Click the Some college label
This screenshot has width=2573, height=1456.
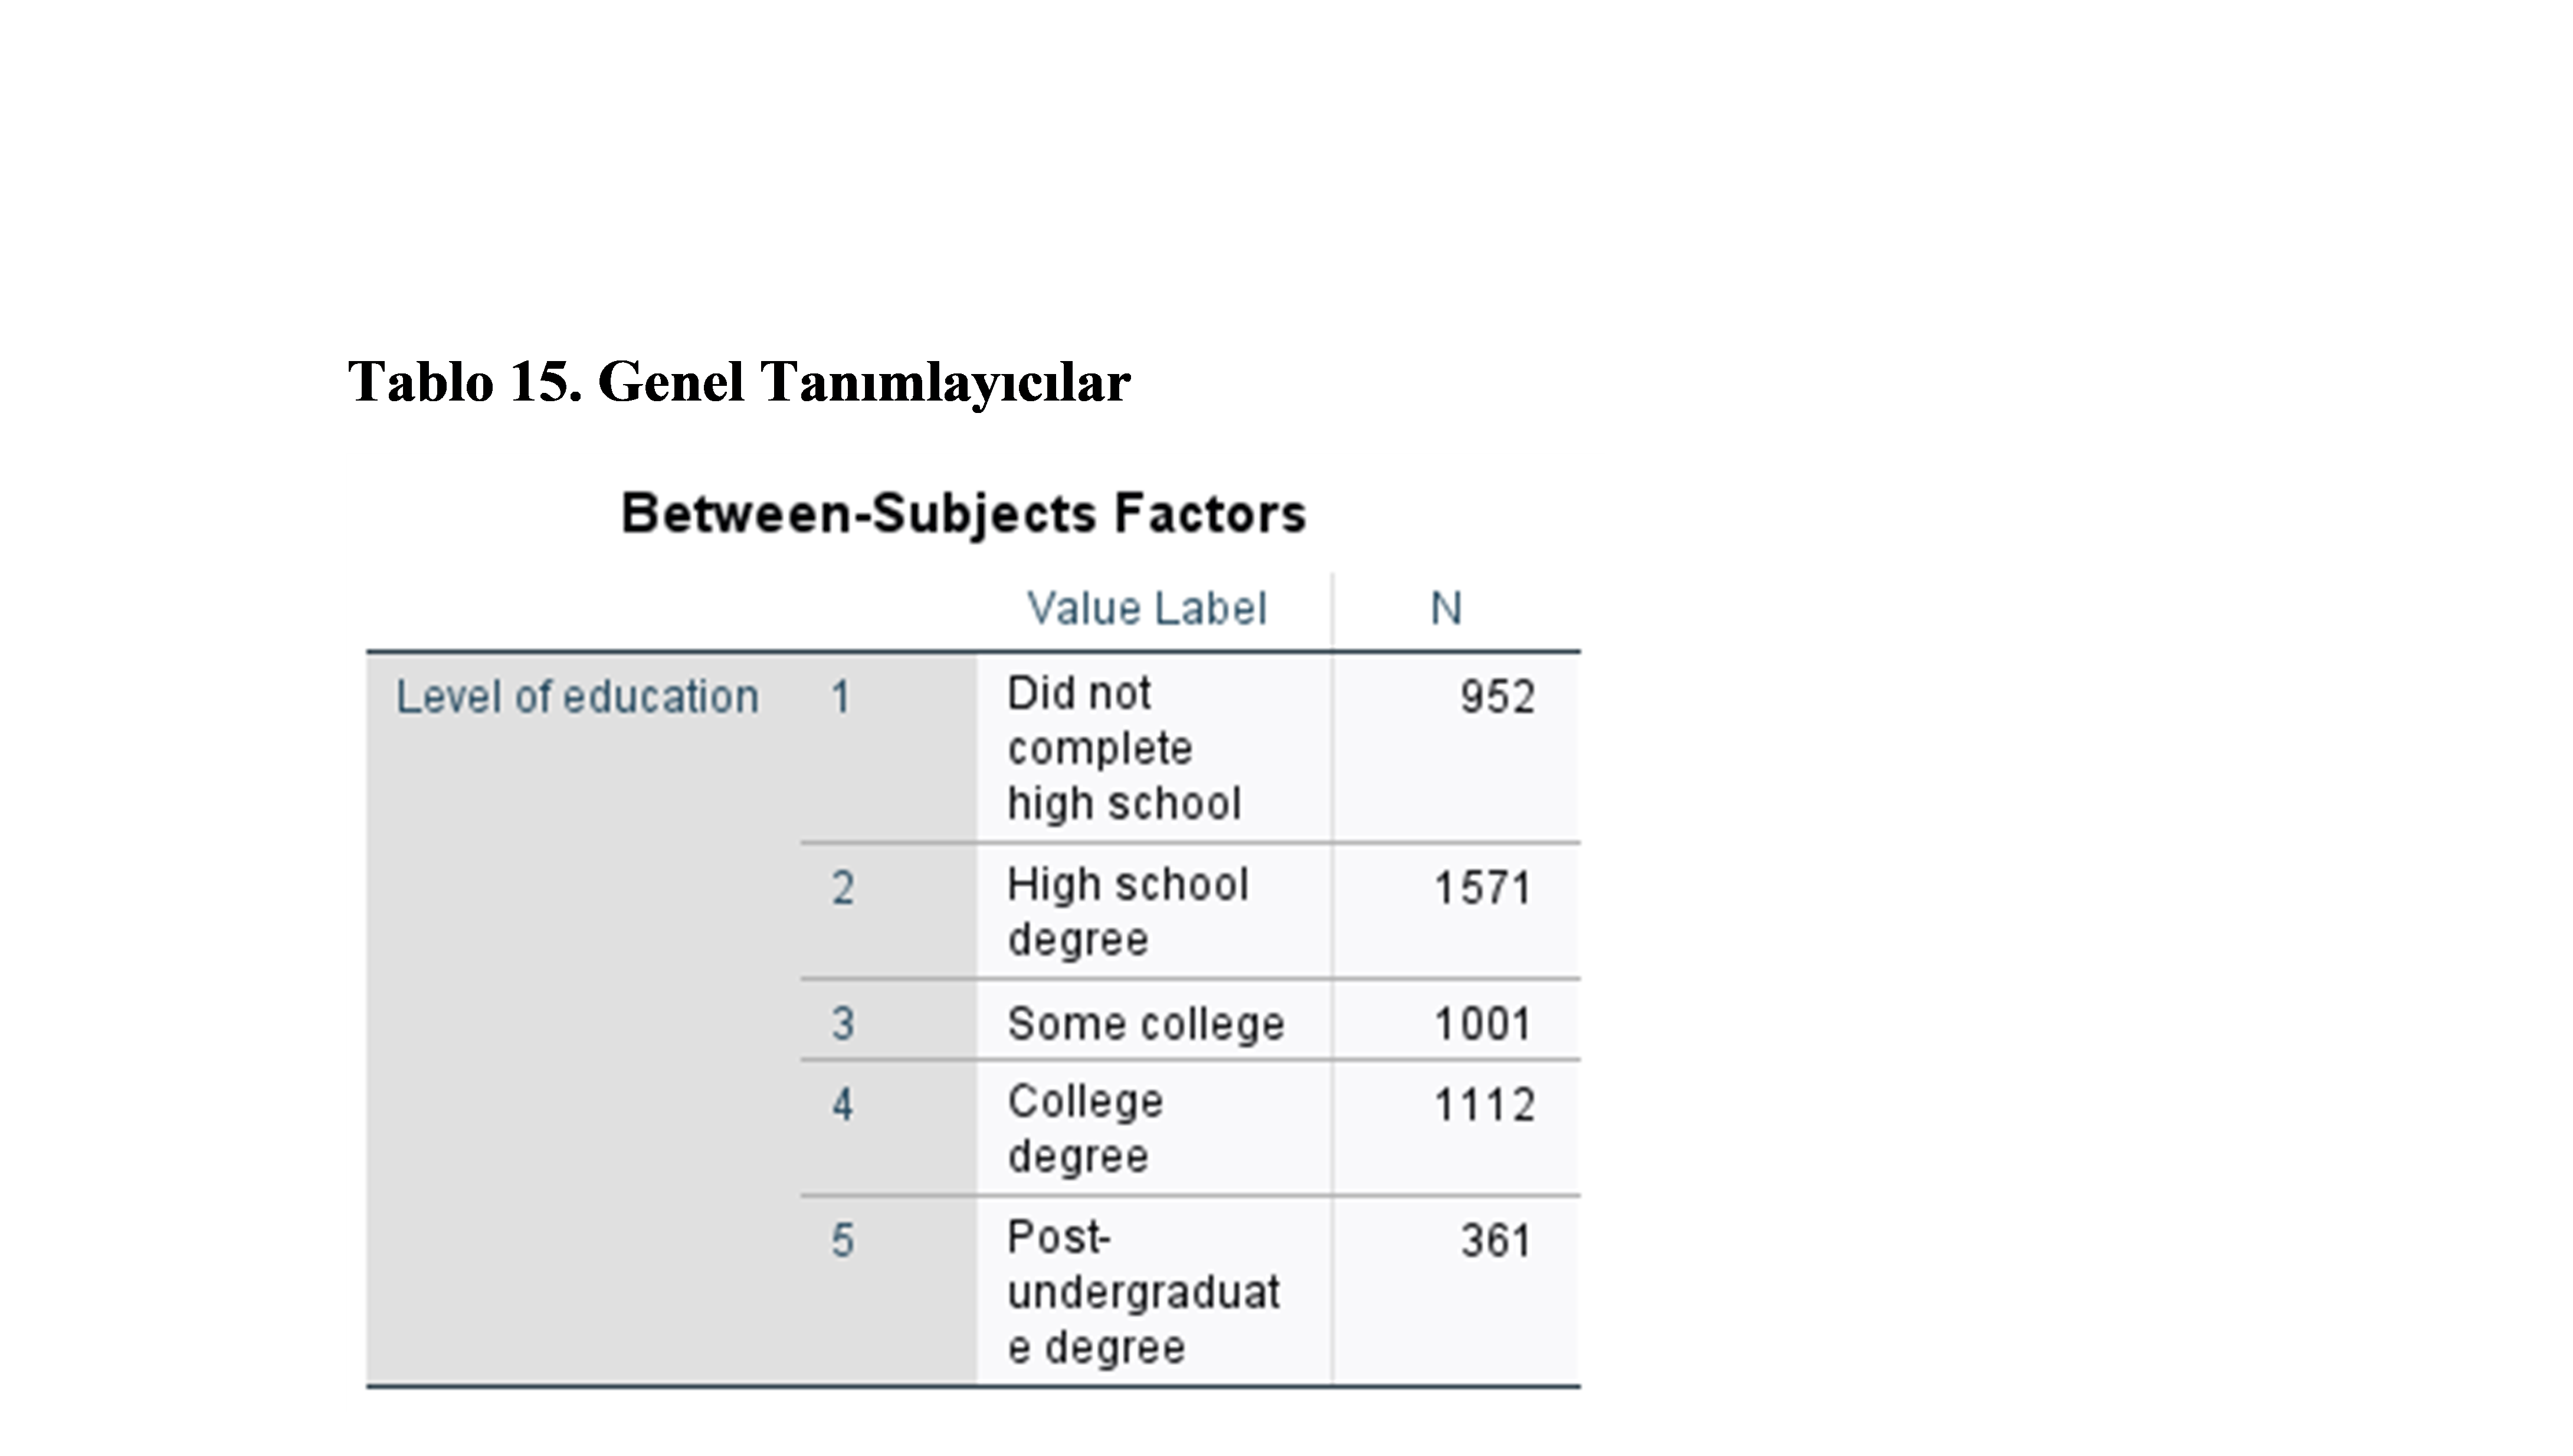pos(1146,1024)
